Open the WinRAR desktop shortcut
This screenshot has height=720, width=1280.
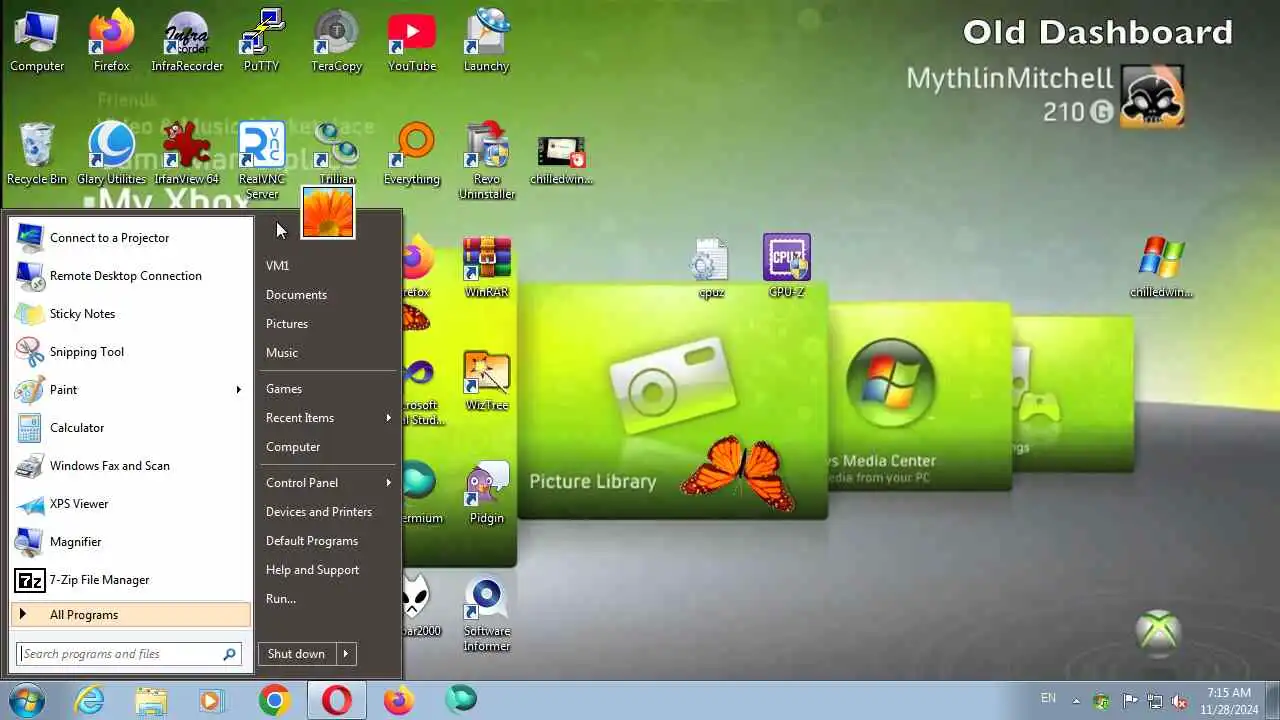pyautogui.click(x=487, y=268)
